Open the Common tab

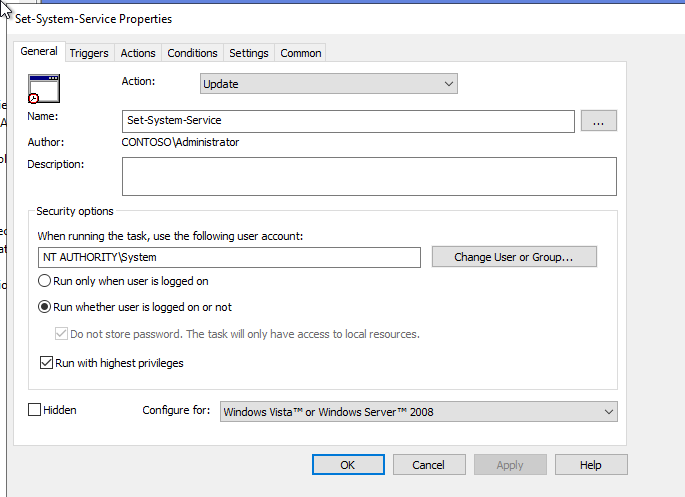[x=301, y=53]
